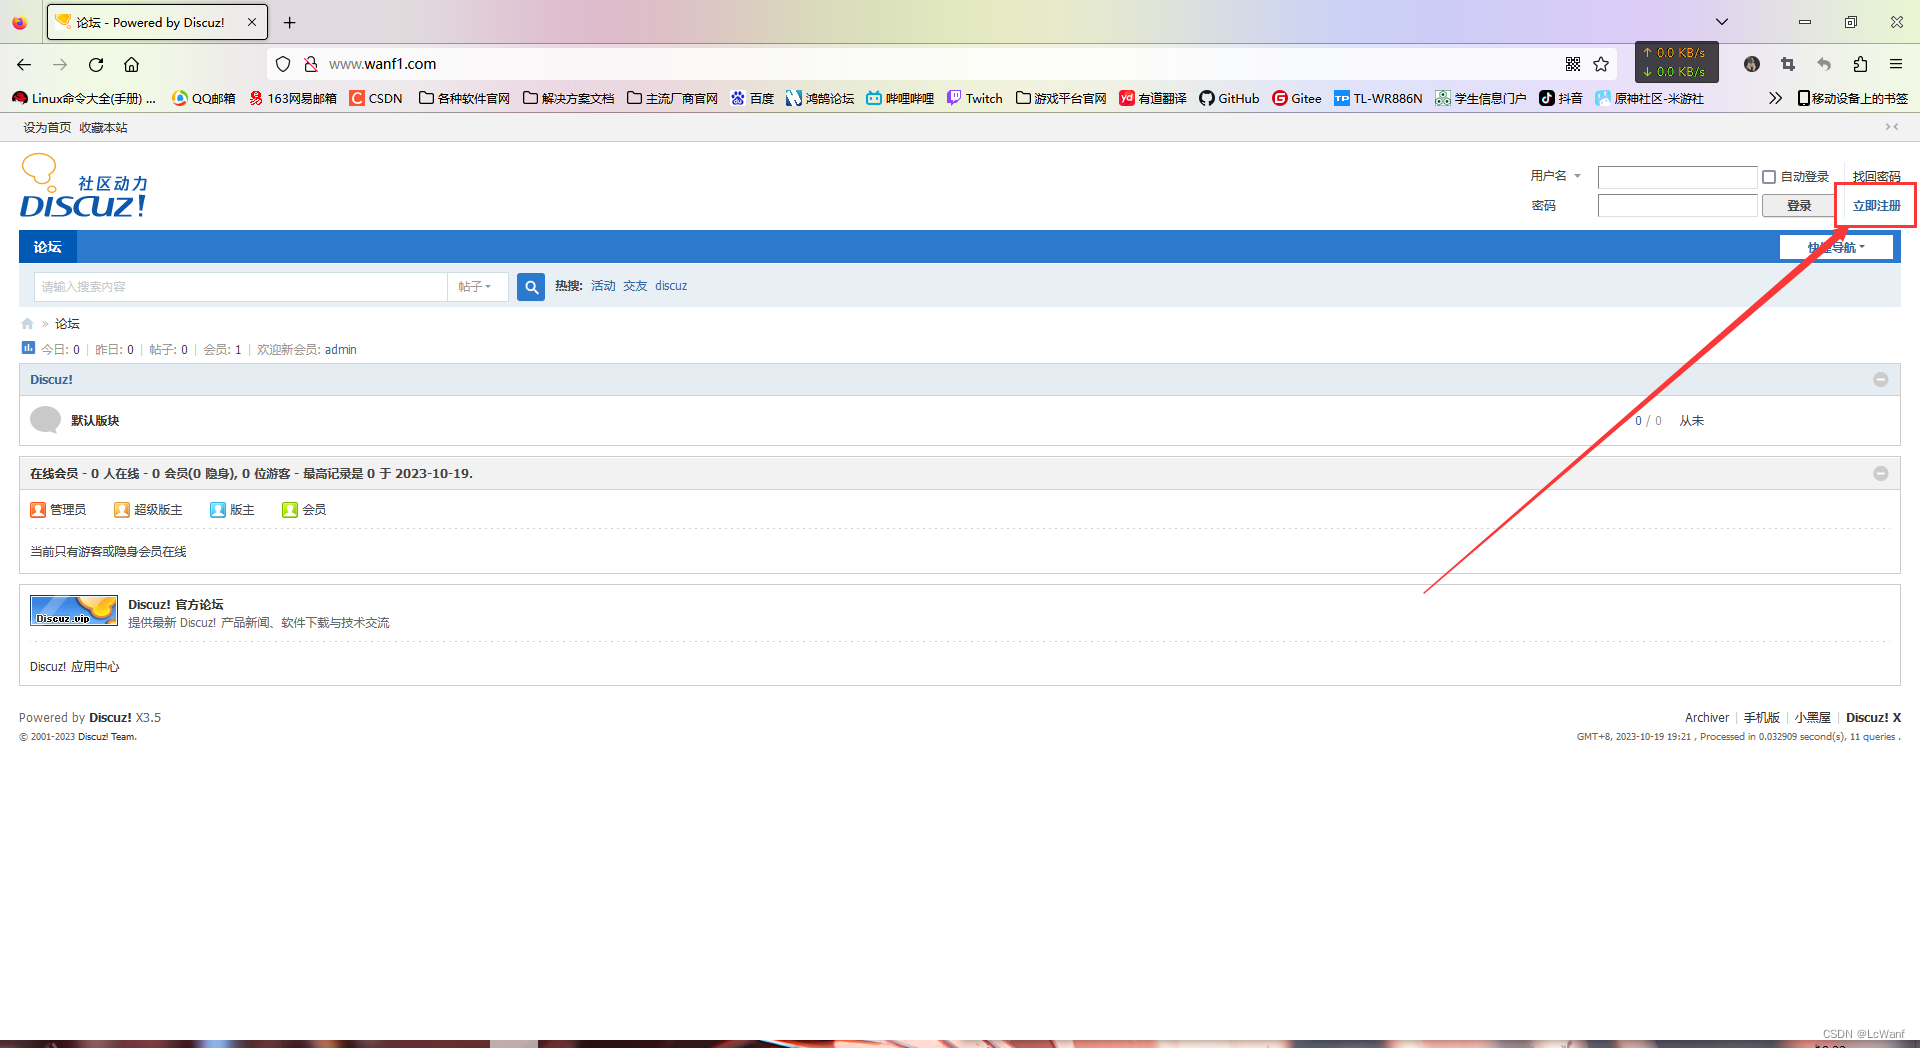Open the 抖音 bookmark
Screen dimensions: 1920x1048
point(1561,98)
